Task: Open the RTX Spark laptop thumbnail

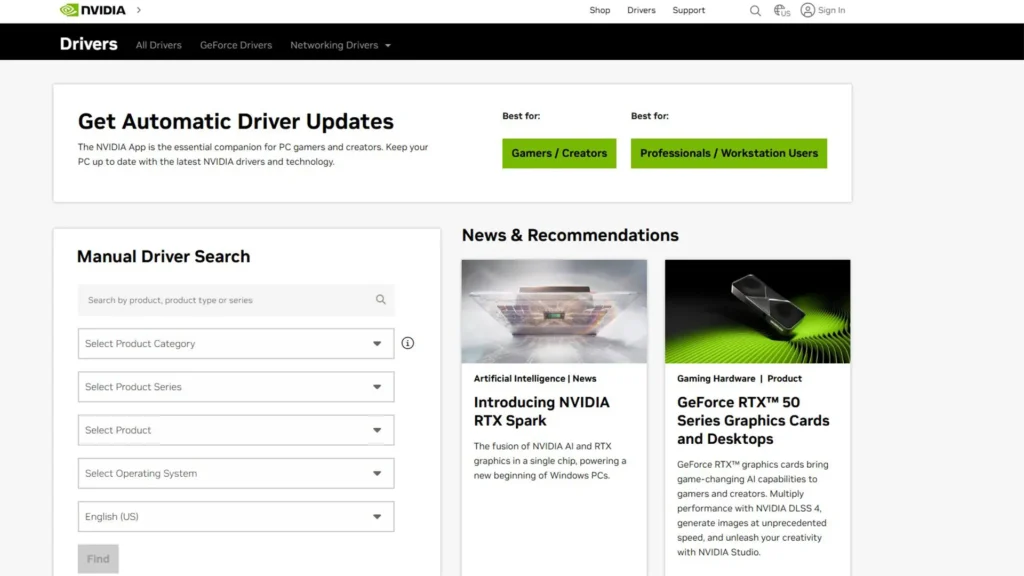Action: click(x=554, y=312)
